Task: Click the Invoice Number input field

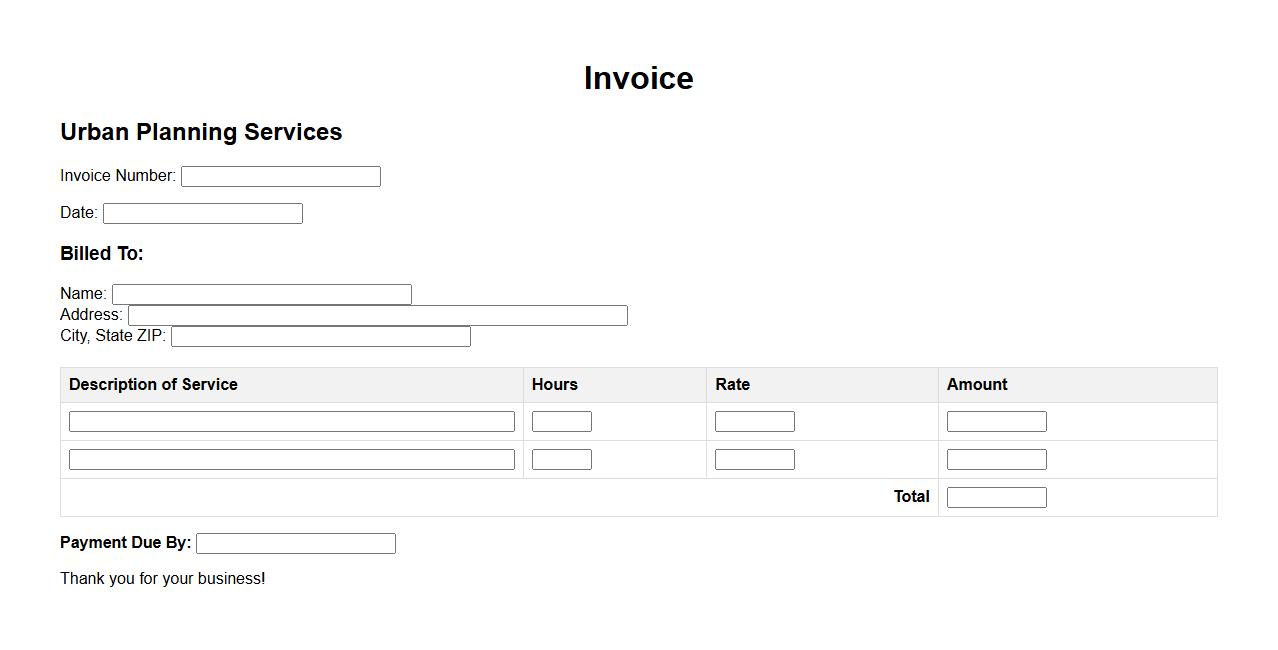Action: (280, 176)
